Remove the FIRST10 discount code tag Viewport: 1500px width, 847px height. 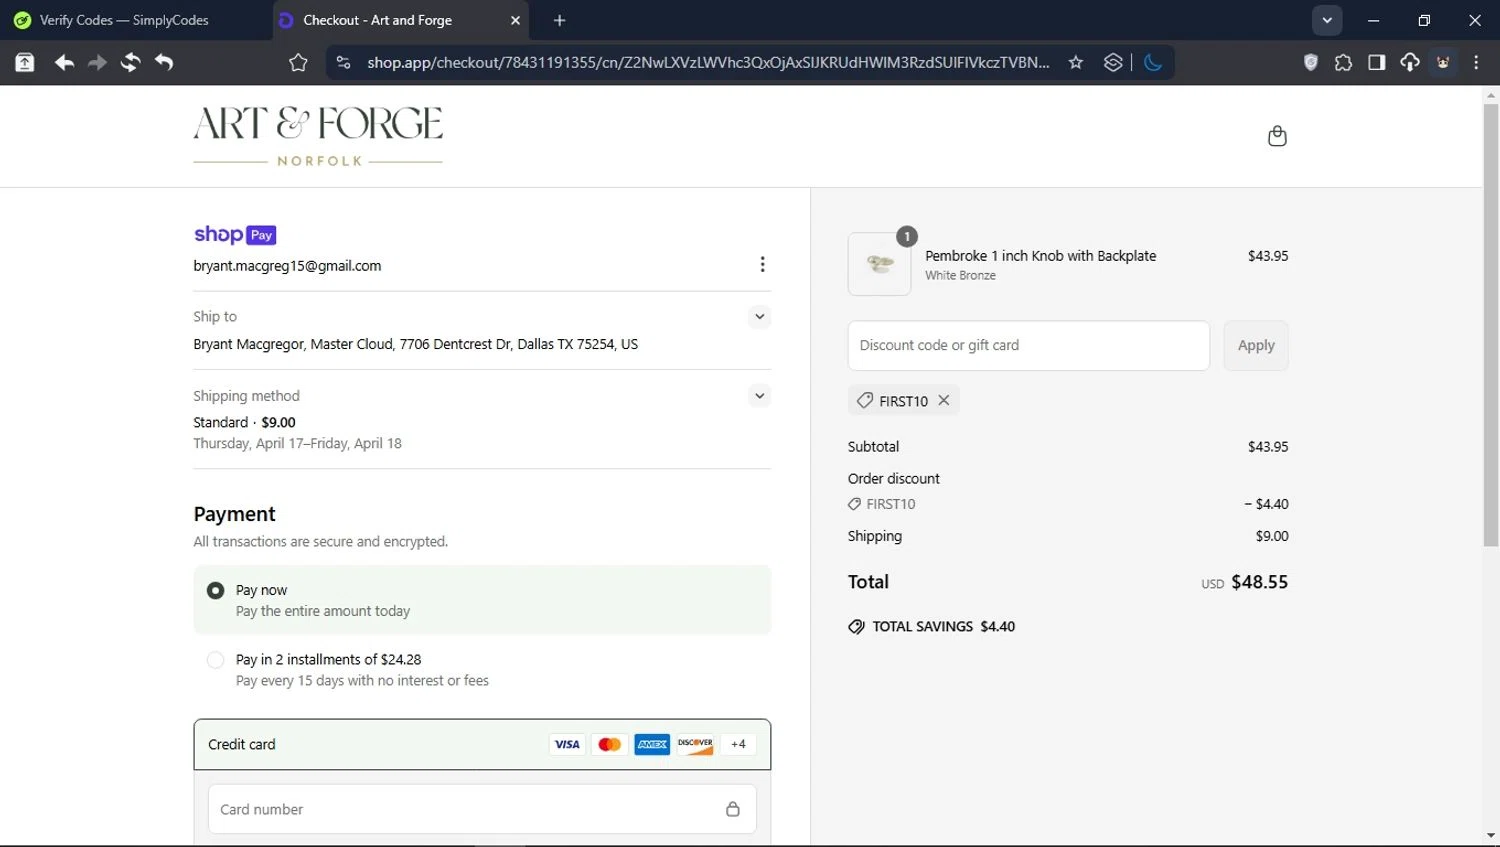click(943, 400)
